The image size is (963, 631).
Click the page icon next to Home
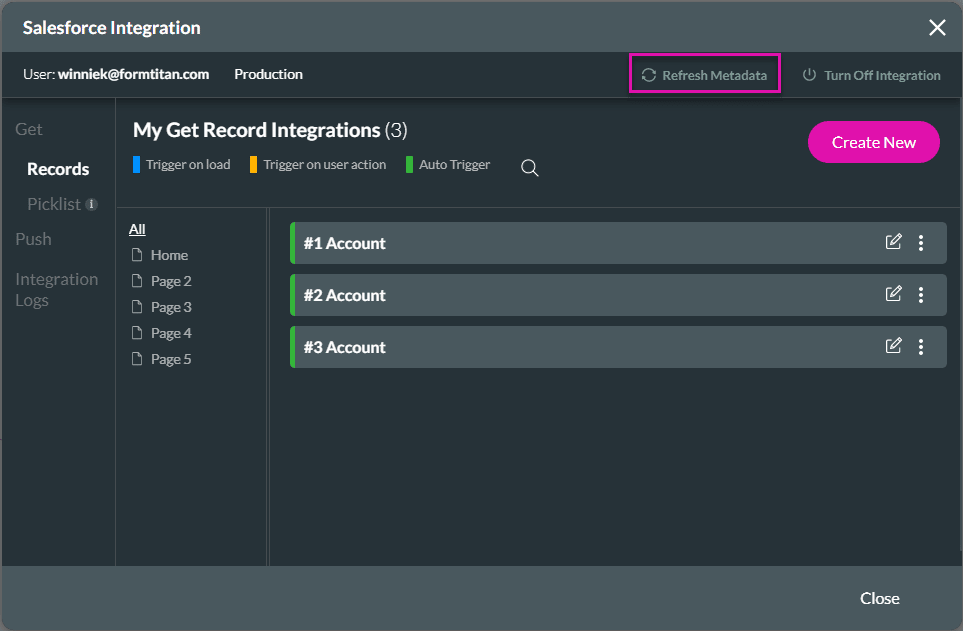click(138, 255)
